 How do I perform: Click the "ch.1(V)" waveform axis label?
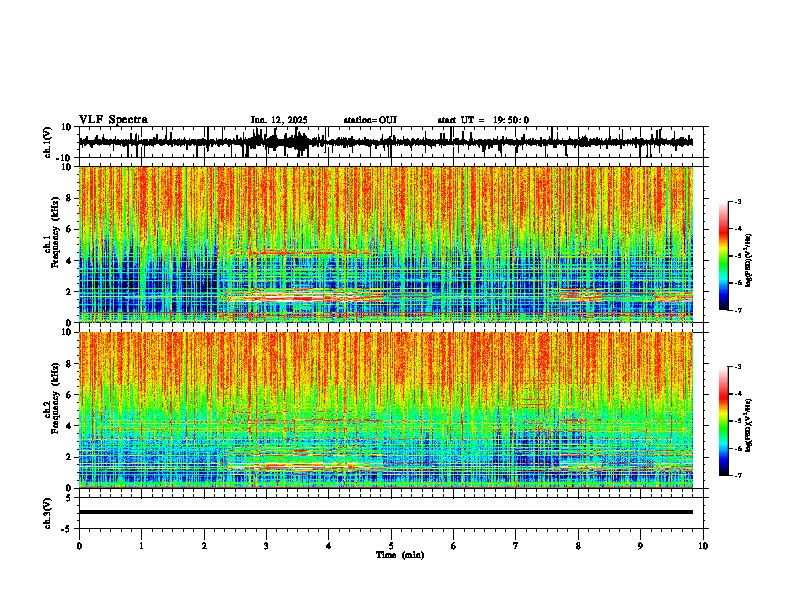[48, 142]
